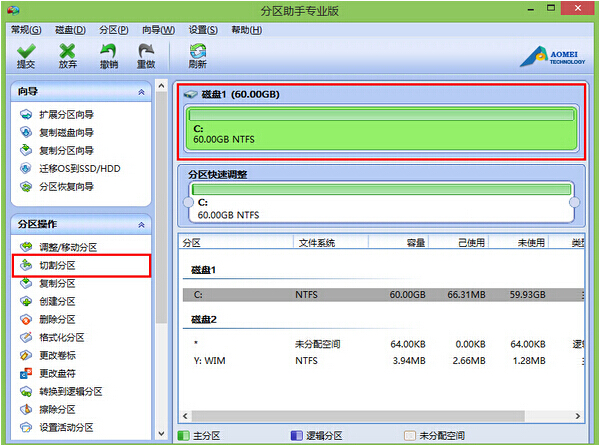Click the table horizontal scroll left arrow
Image resolution: width=599 pixels, height=445 pixels.
[x=185, y=416]
